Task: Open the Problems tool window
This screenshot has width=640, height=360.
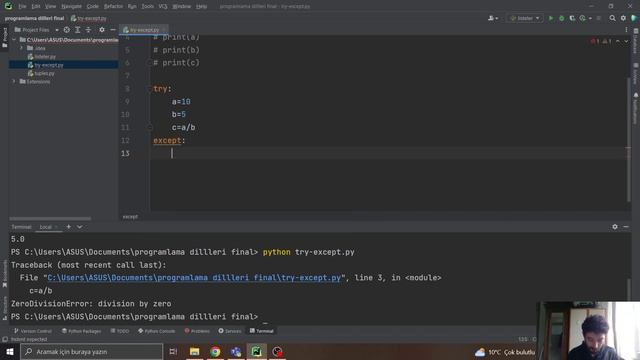Action: coord(197,331)
